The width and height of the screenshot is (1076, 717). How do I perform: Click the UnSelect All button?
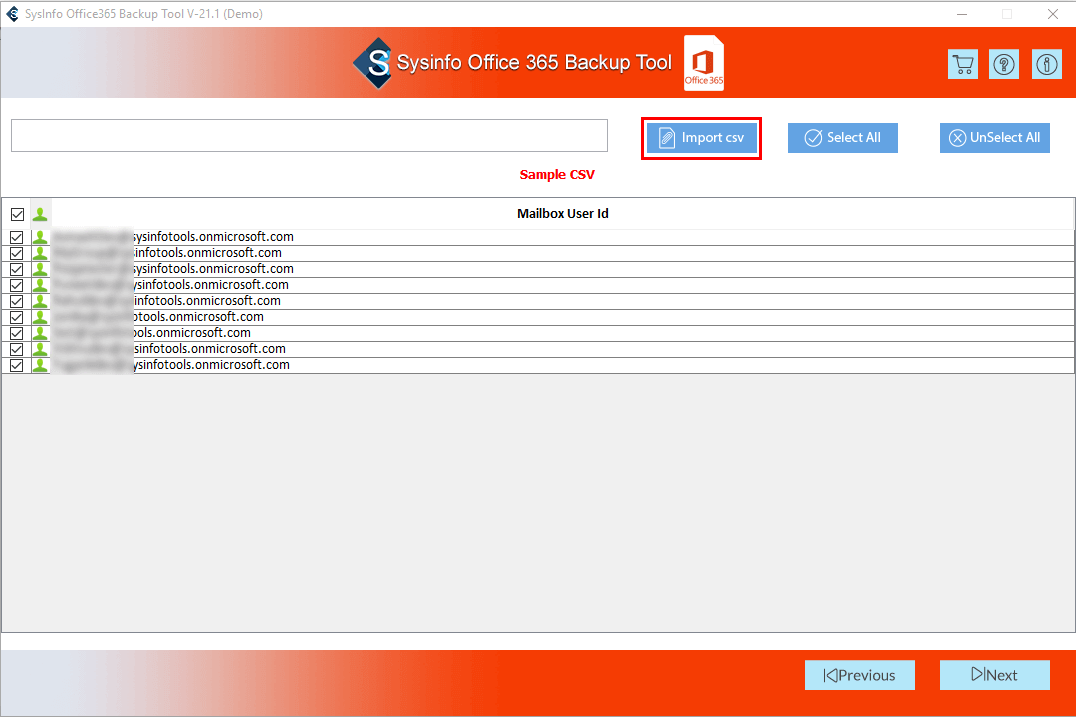tap(994, 138)
